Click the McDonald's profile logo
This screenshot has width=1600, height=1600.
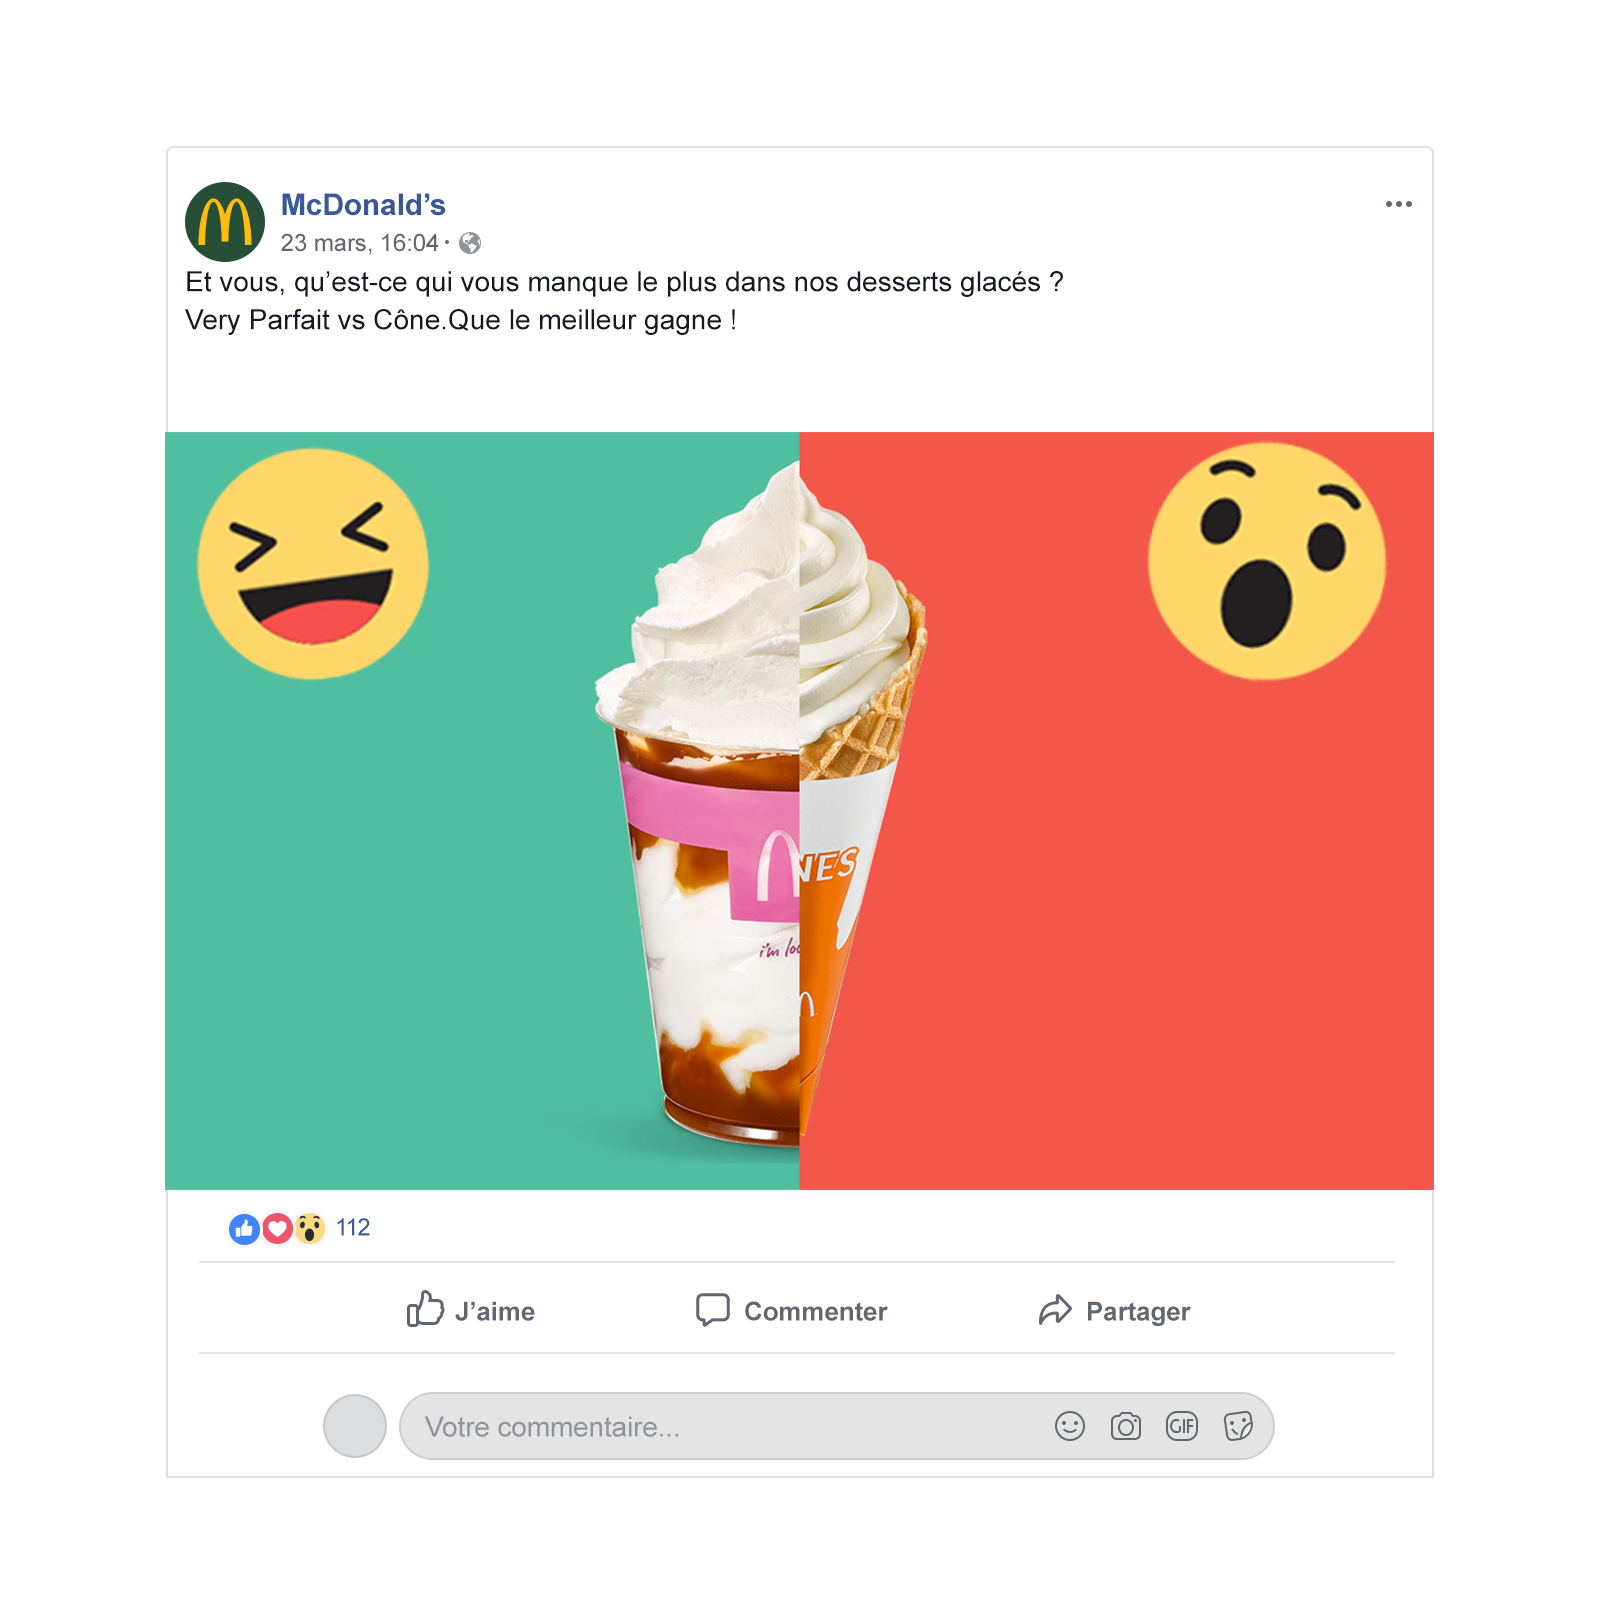[x=225, y=222]
